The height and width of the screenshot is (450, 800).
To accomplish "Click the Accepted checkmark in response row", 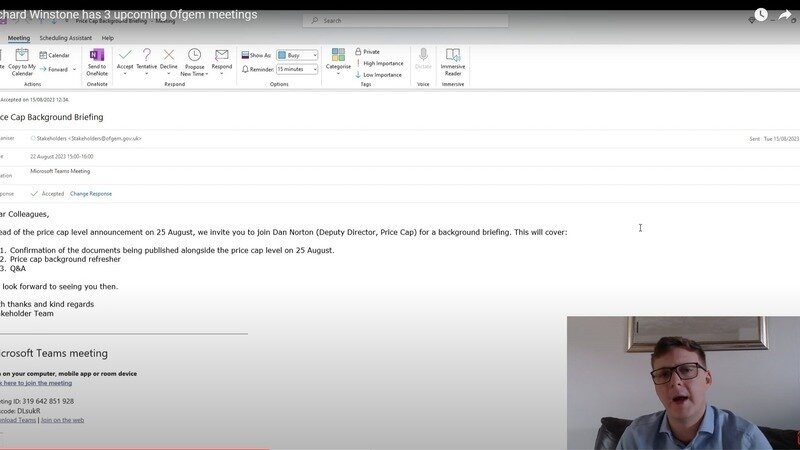I will click(34, 193).
